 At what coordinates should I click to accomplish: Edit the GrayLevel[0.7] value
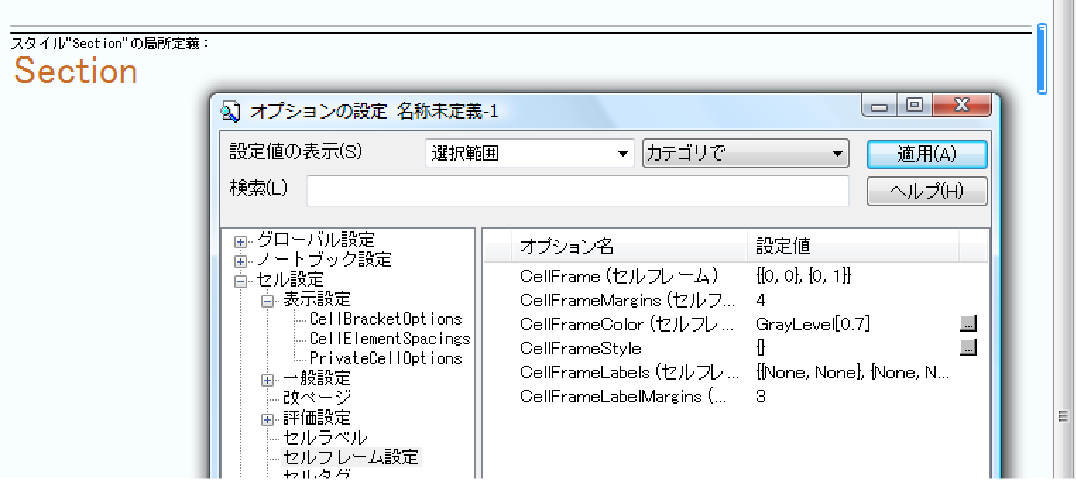tap(813, 324)
